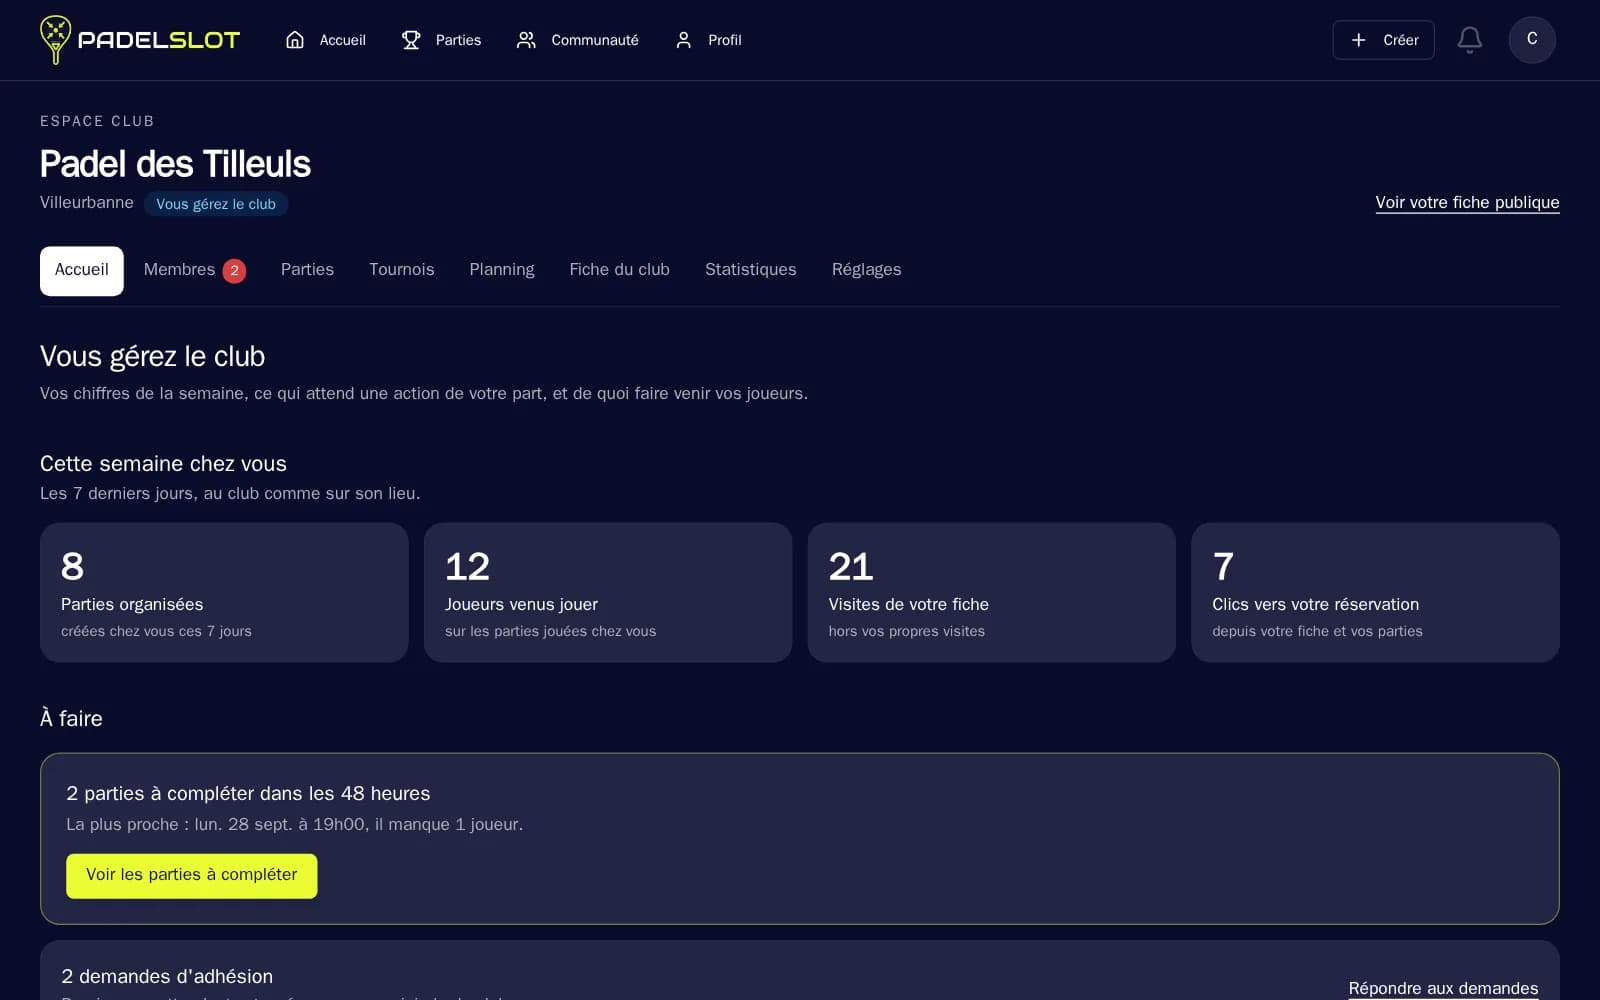Select the club Parties tab

(x=307, y=270)
